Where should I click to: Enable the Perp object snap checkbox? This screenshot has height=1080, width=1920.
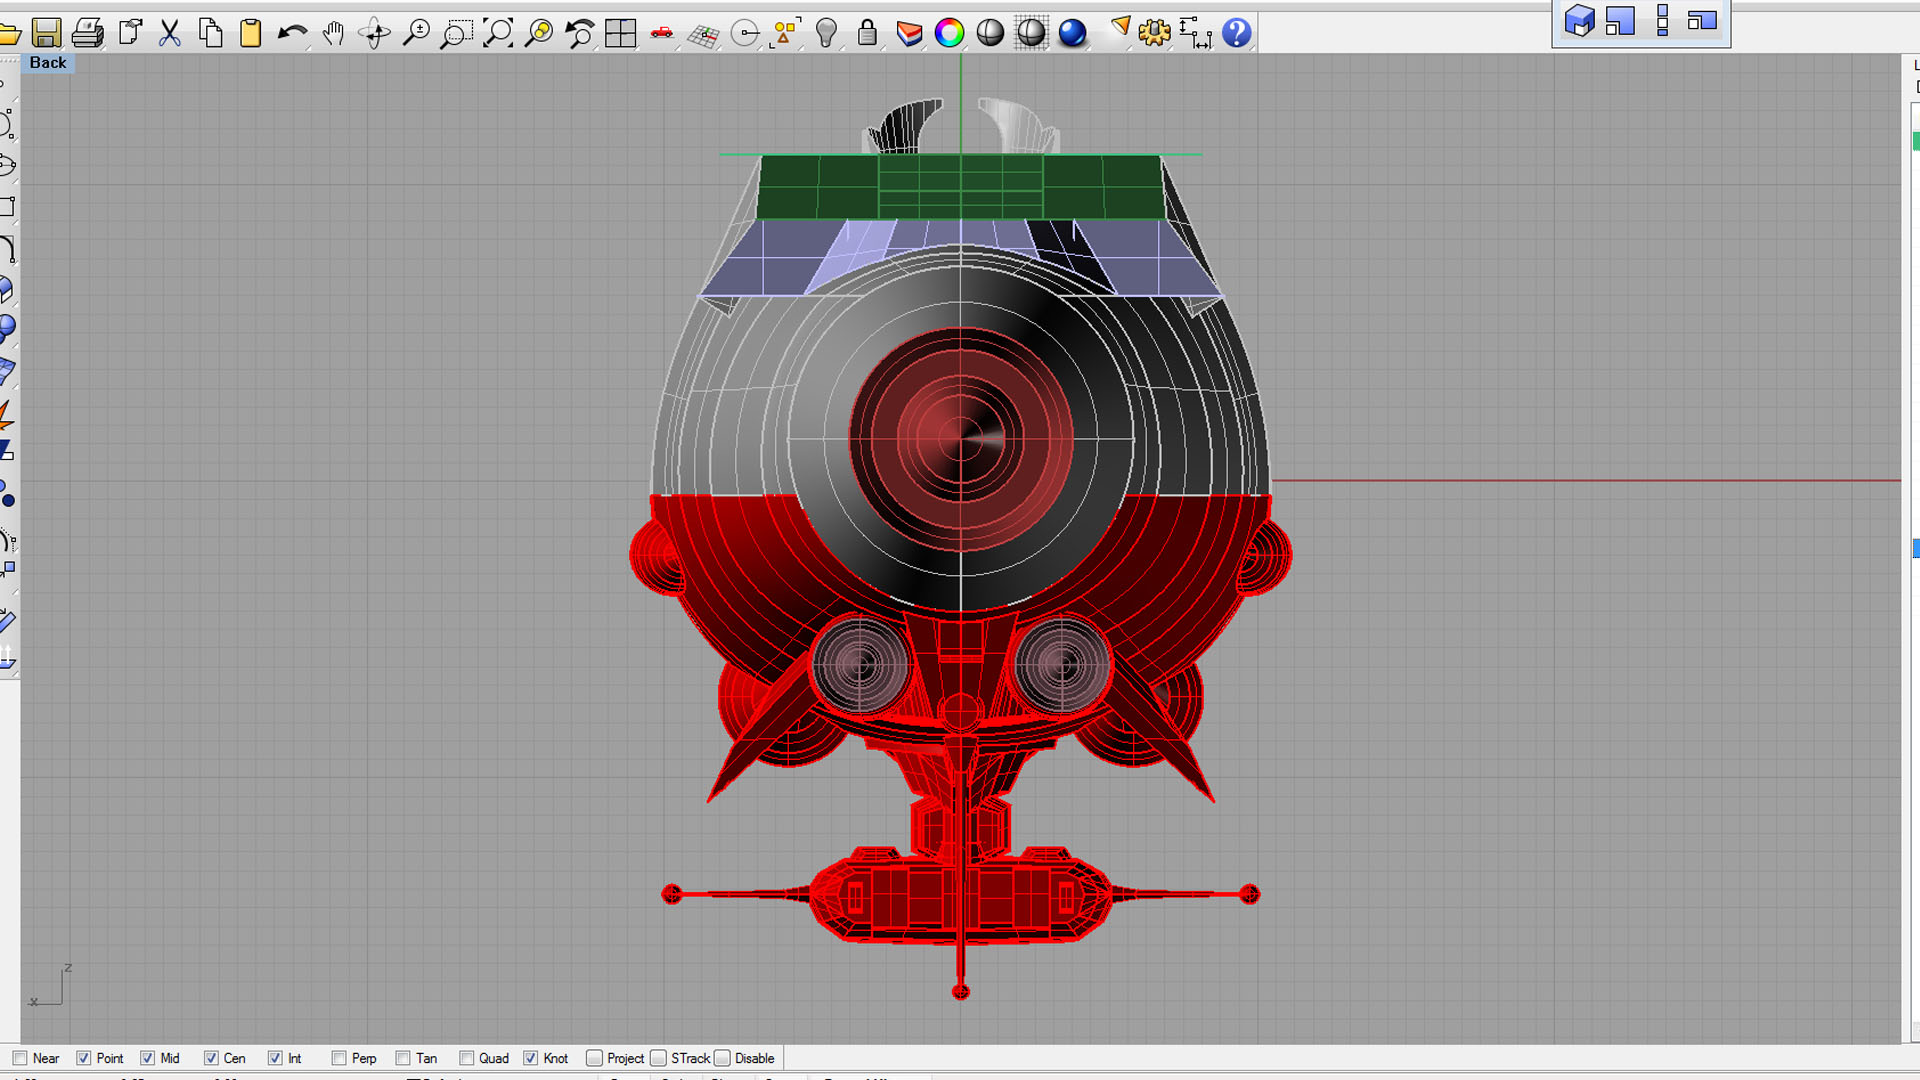(339, 1058)
